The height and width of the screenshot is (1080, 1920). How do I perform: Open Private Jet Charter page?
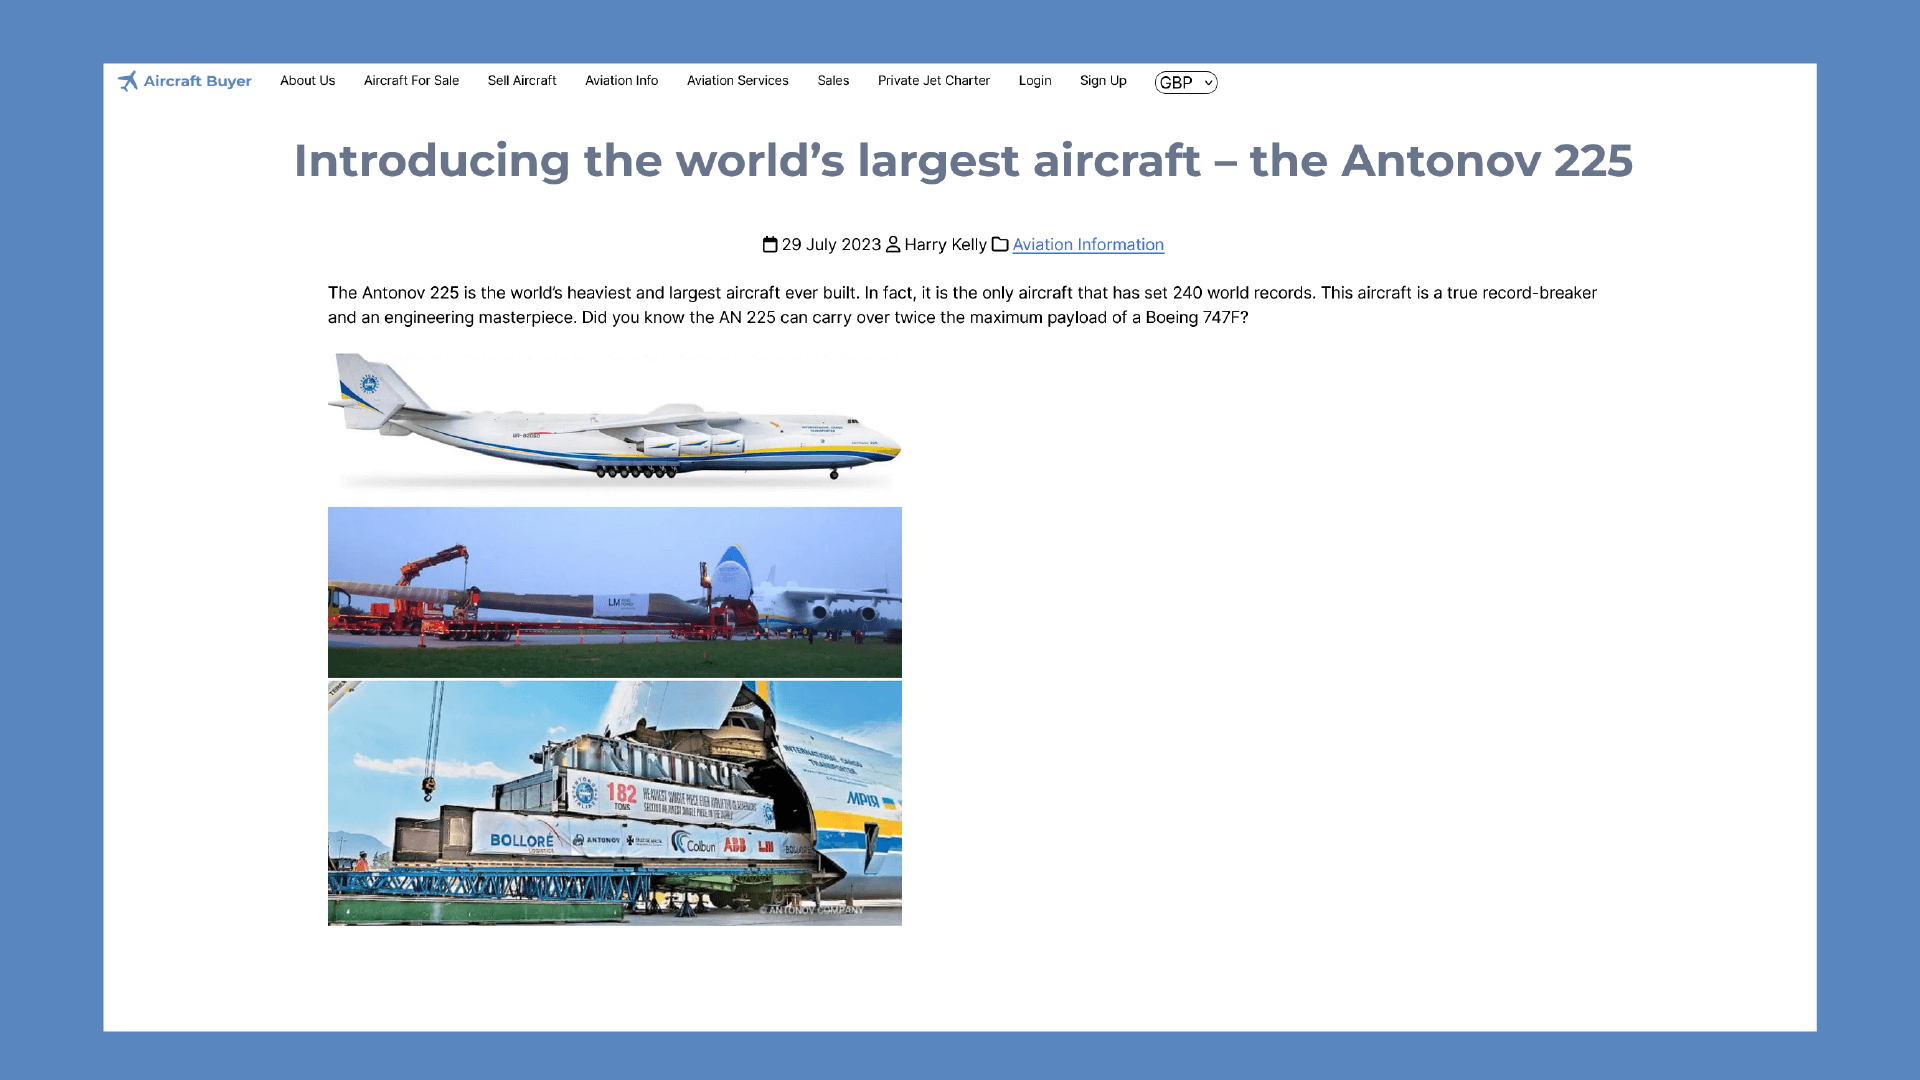click(x=934, y=81)
